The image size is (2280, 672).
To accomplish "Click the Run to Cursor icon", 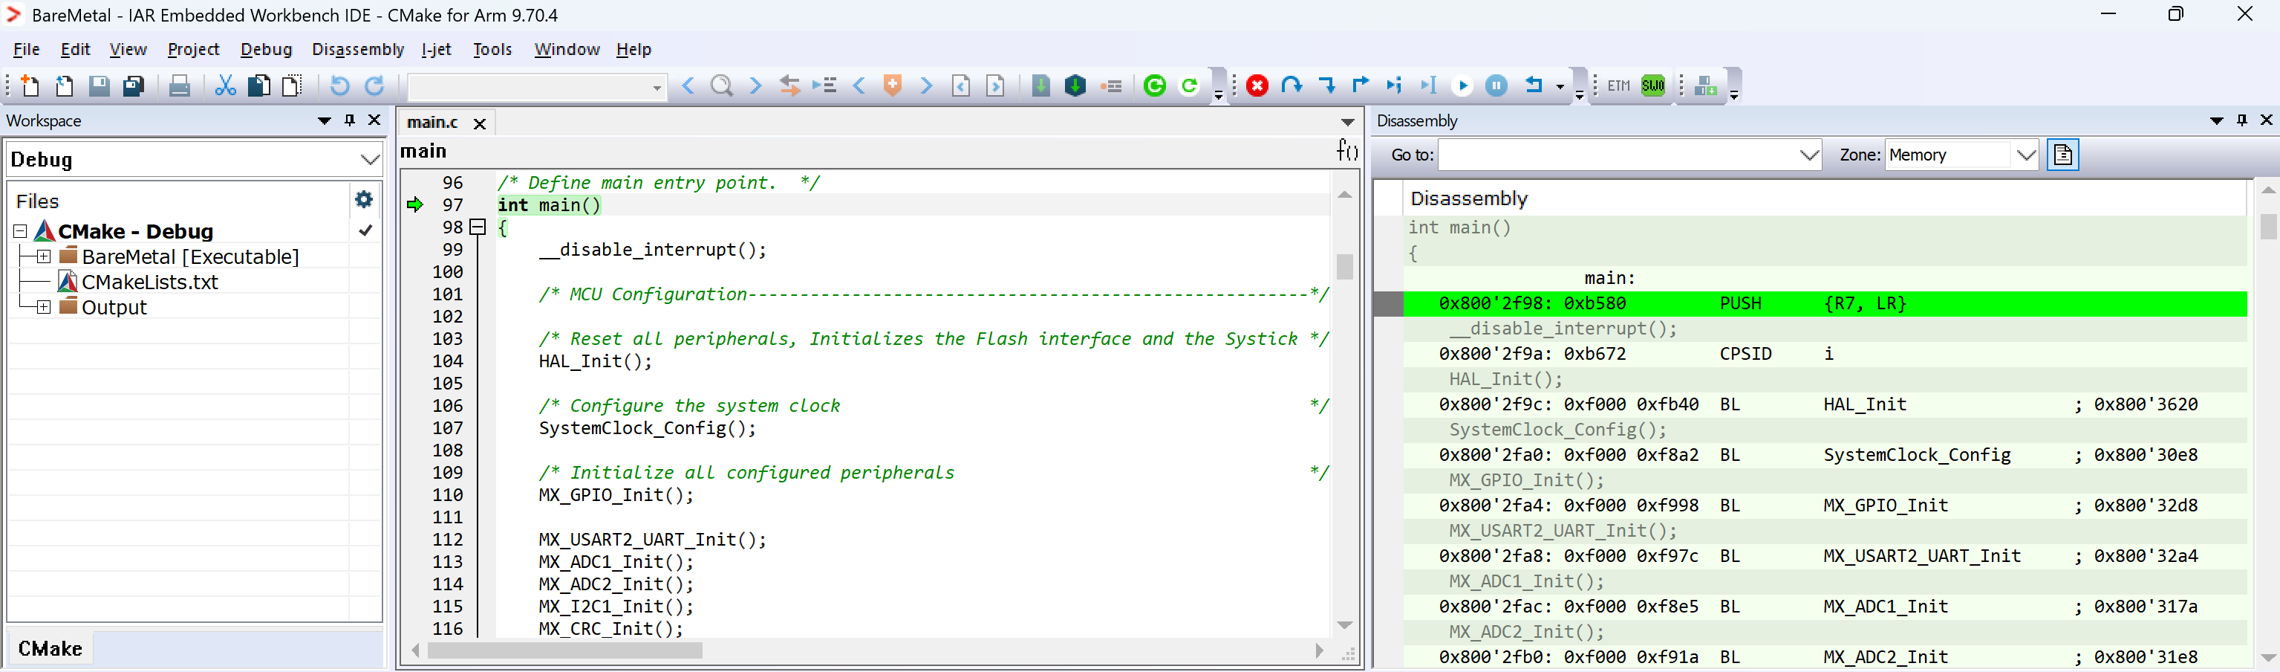I will point(1428,86).
